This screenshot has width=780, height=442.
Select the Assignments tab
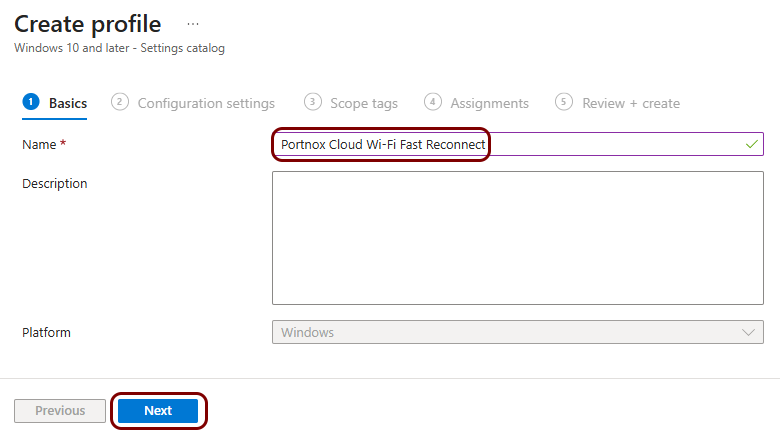click(x=489, y=103)
